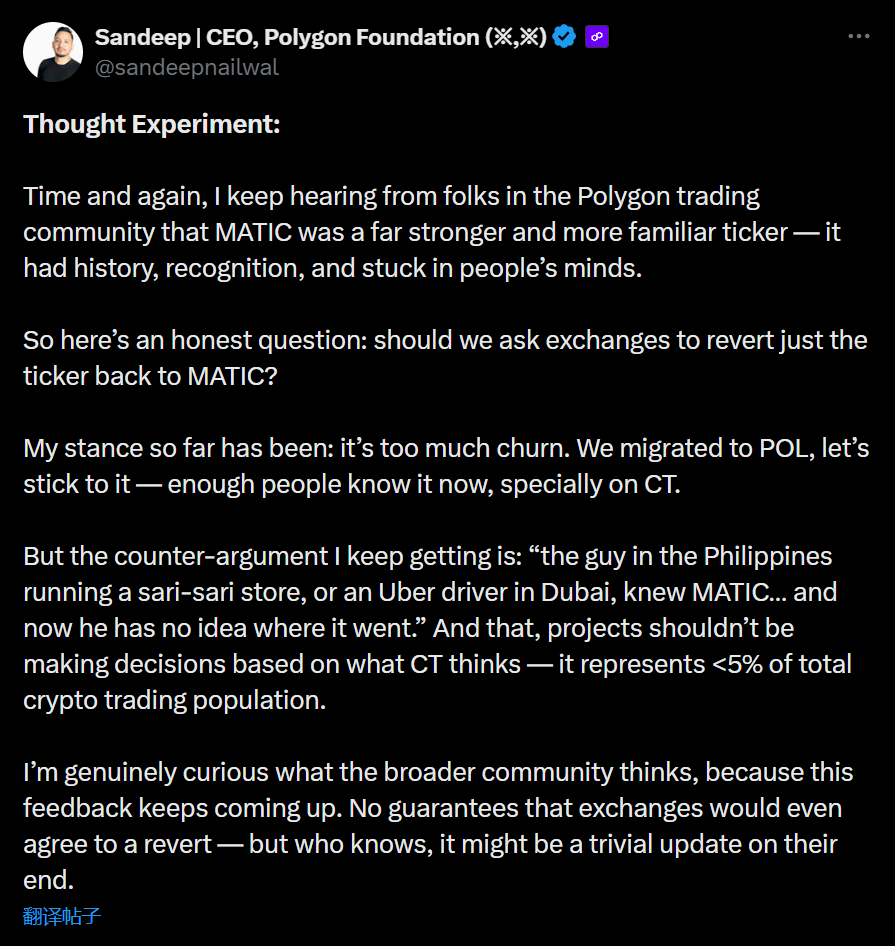
Task: Click the purple Polygon affiliation badge
Action: click(598, 38)
